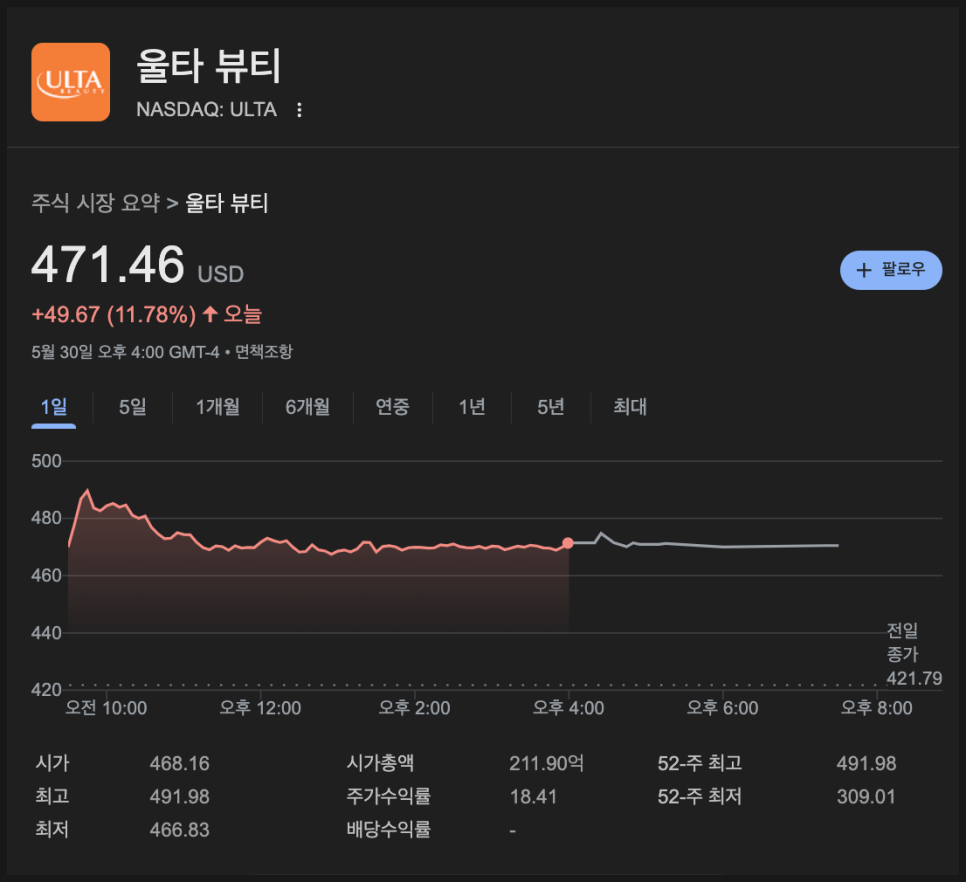Click the 최저 value 466.83
This screenshot has width=966, height=882.
click(x=179, y=830)
